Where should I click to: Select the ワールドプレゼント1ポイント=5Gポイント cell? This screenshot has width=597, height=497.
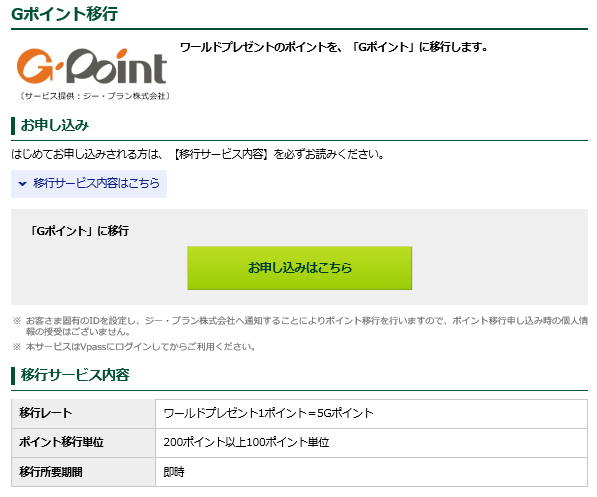pyautogui.click(x=371, y=413)
